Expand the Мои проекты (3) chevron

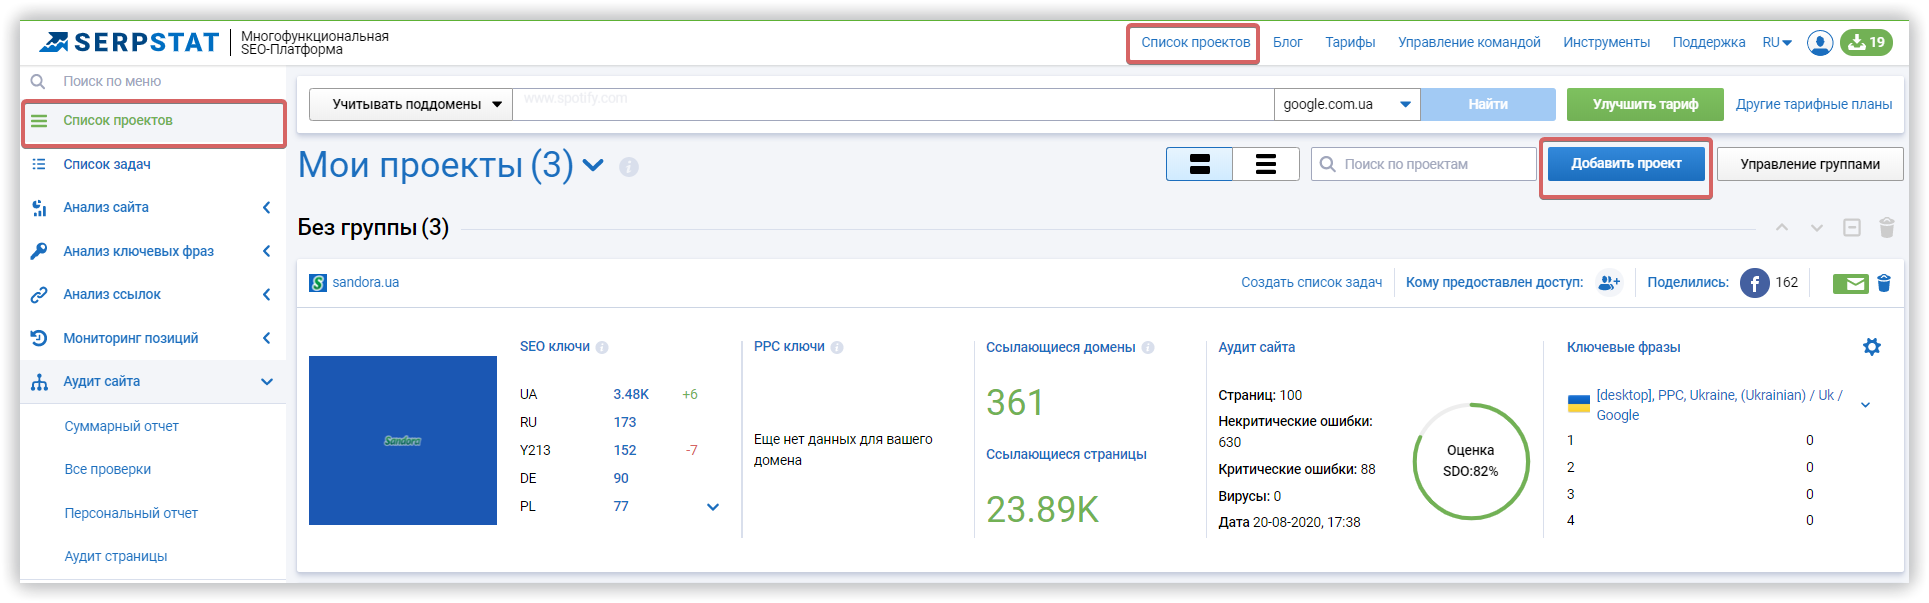tap(593, 165)
